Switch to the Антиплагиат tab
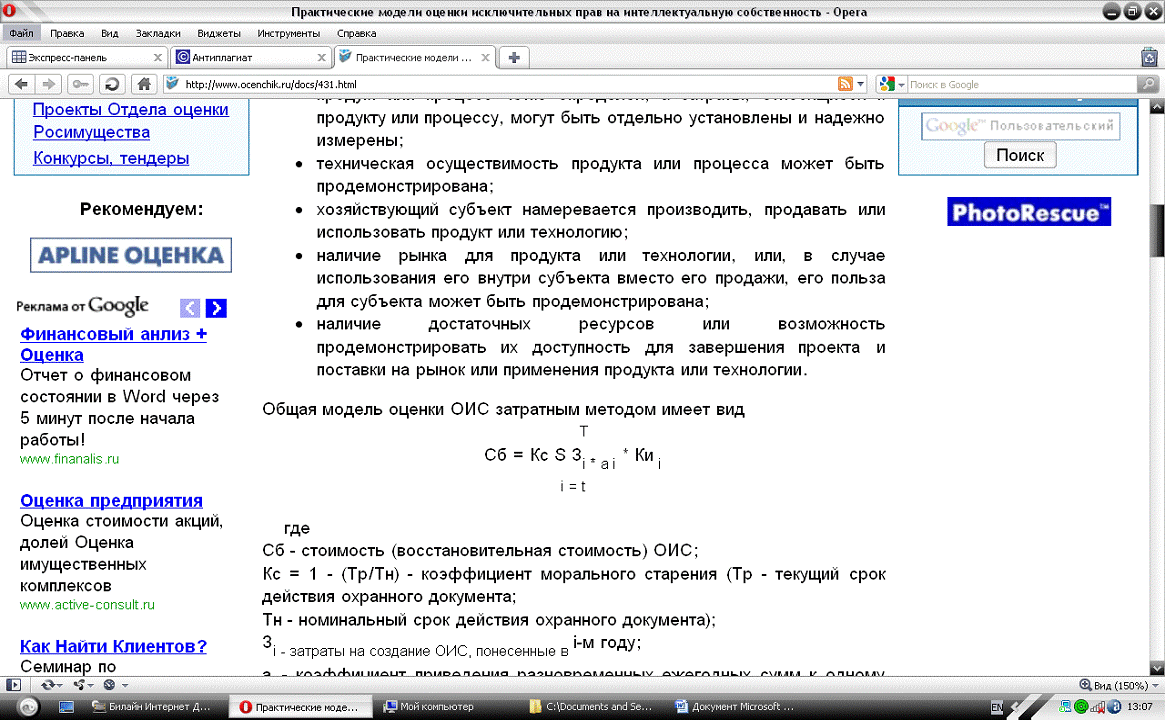This screenshot has width=1165, height=720. (x=250, y=57)
